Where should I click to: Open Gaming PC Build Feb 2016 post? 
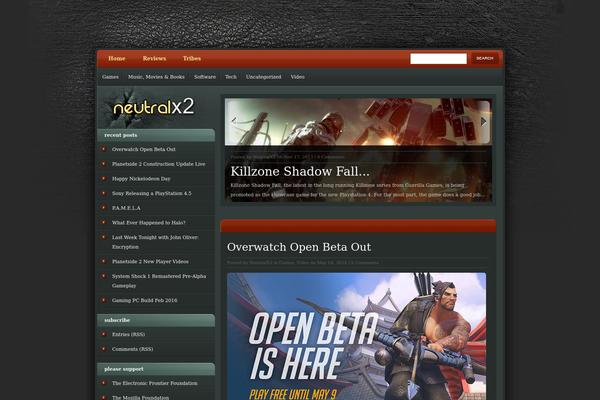point(144,300)
